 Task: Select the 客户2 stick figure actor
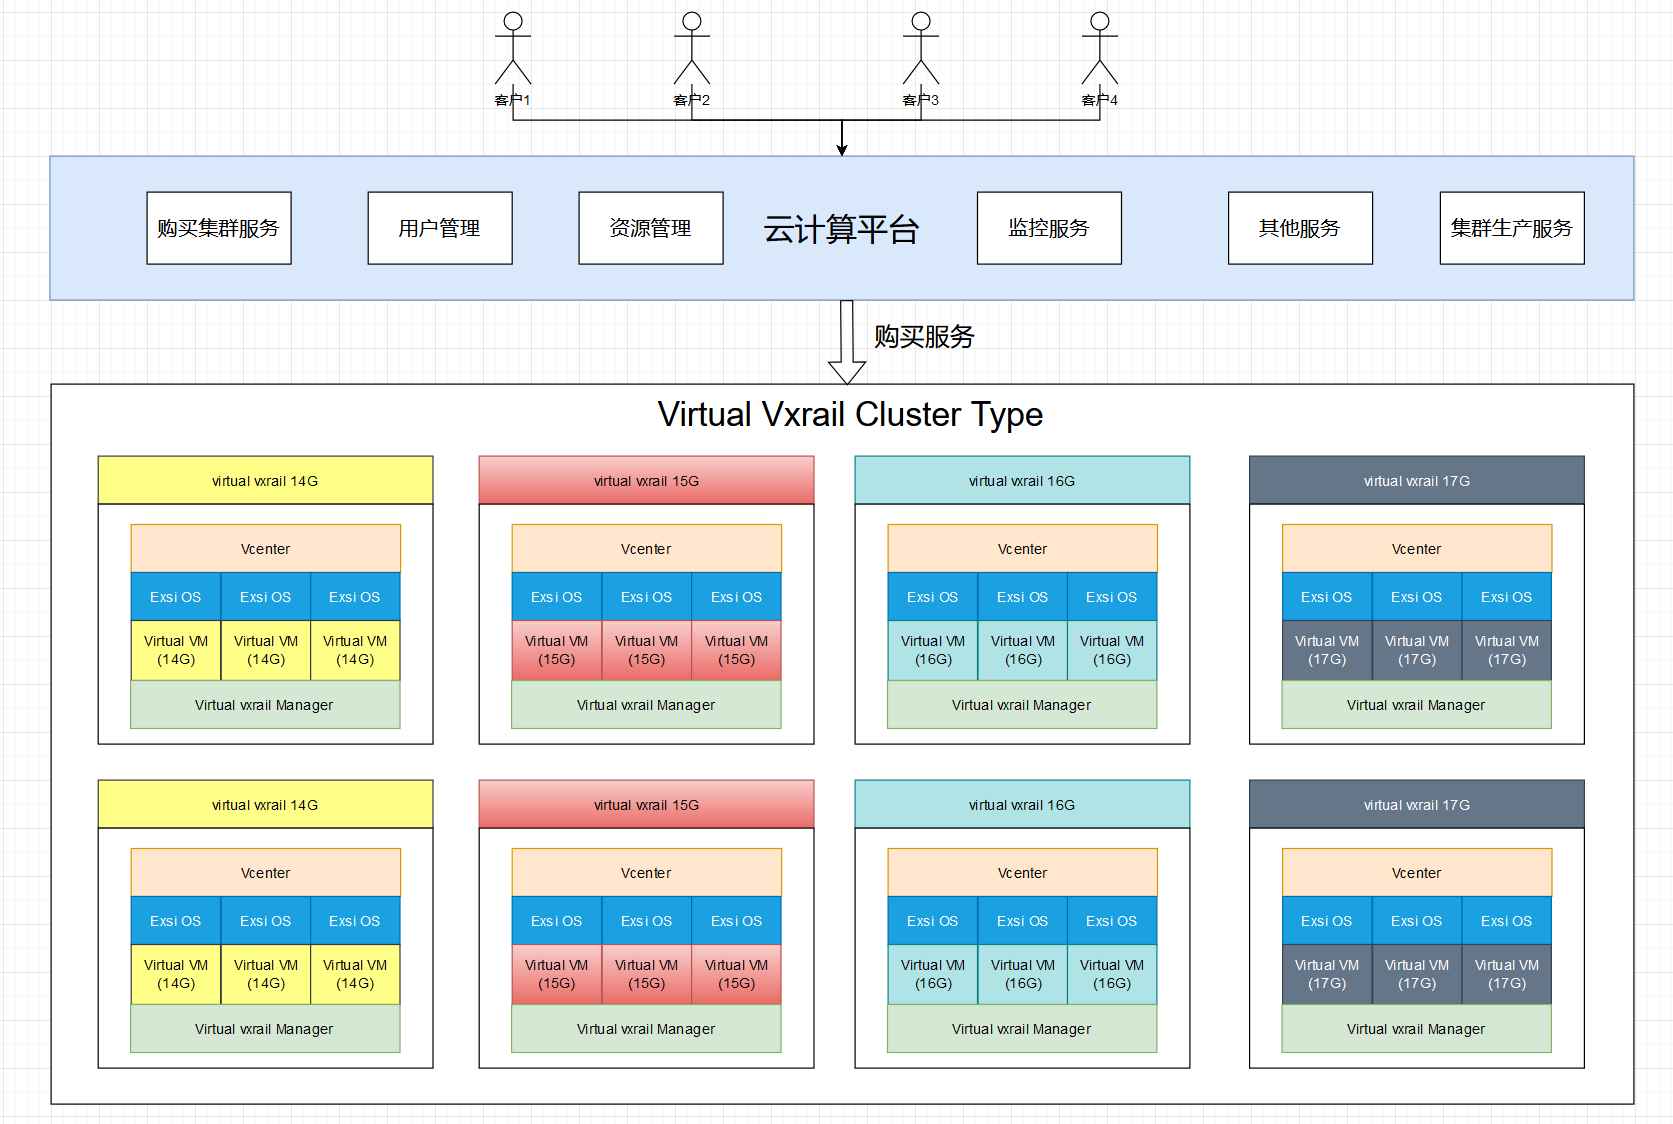tap(692, 48)
